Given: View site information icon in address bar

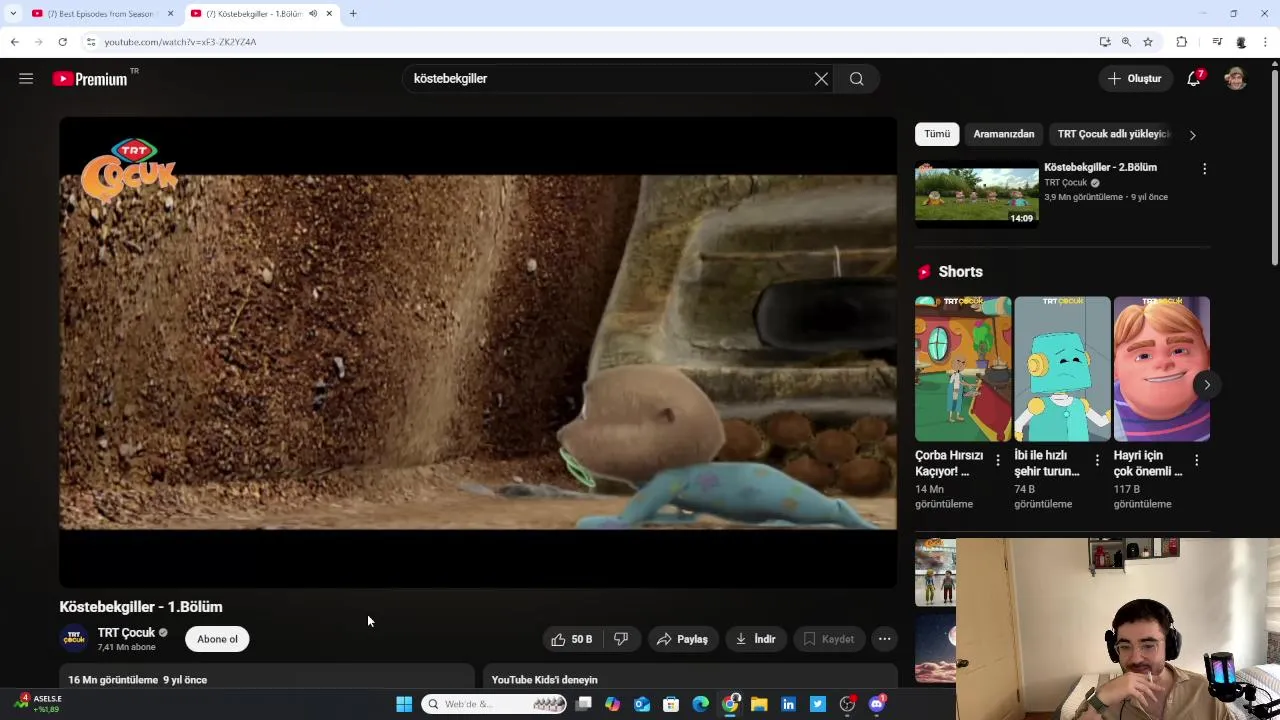Looking at the screenshot, I should (90, 42).
